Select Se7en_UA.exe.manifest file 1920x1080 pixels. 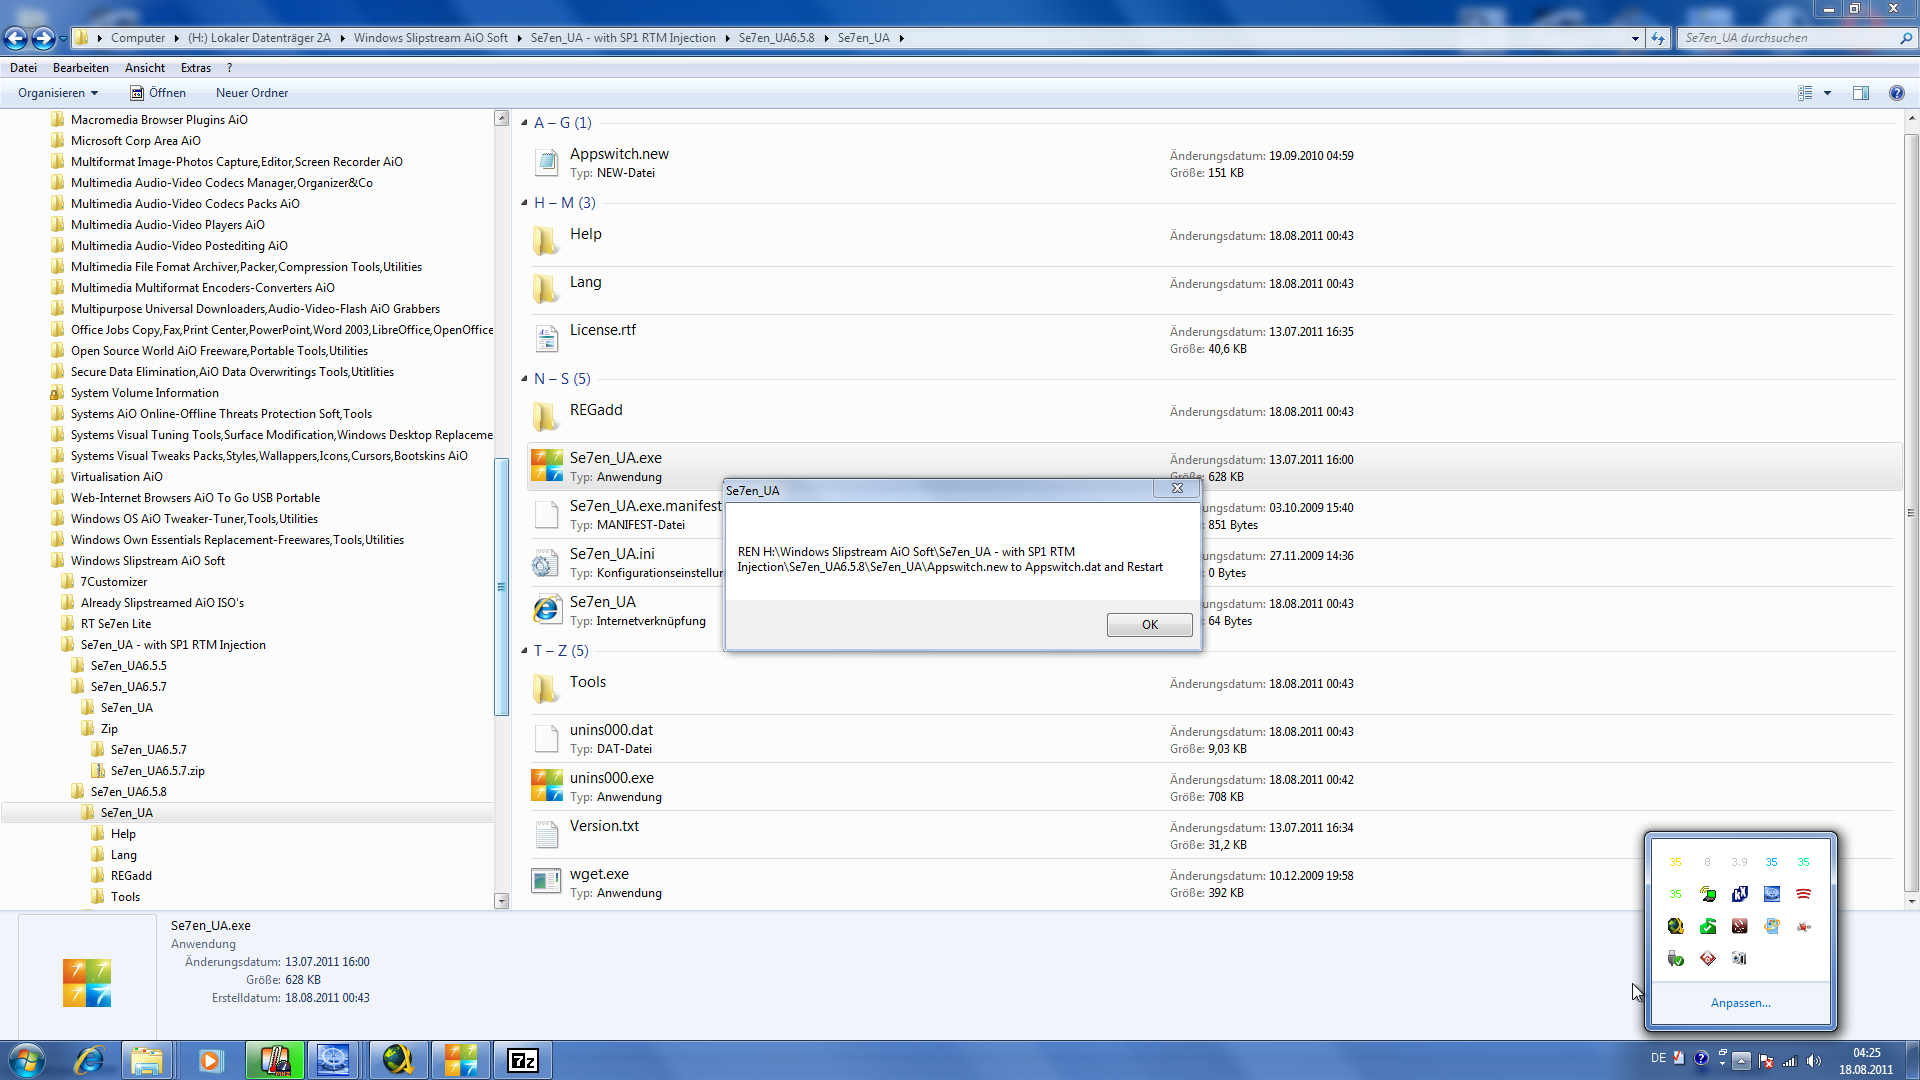(645, 506)
